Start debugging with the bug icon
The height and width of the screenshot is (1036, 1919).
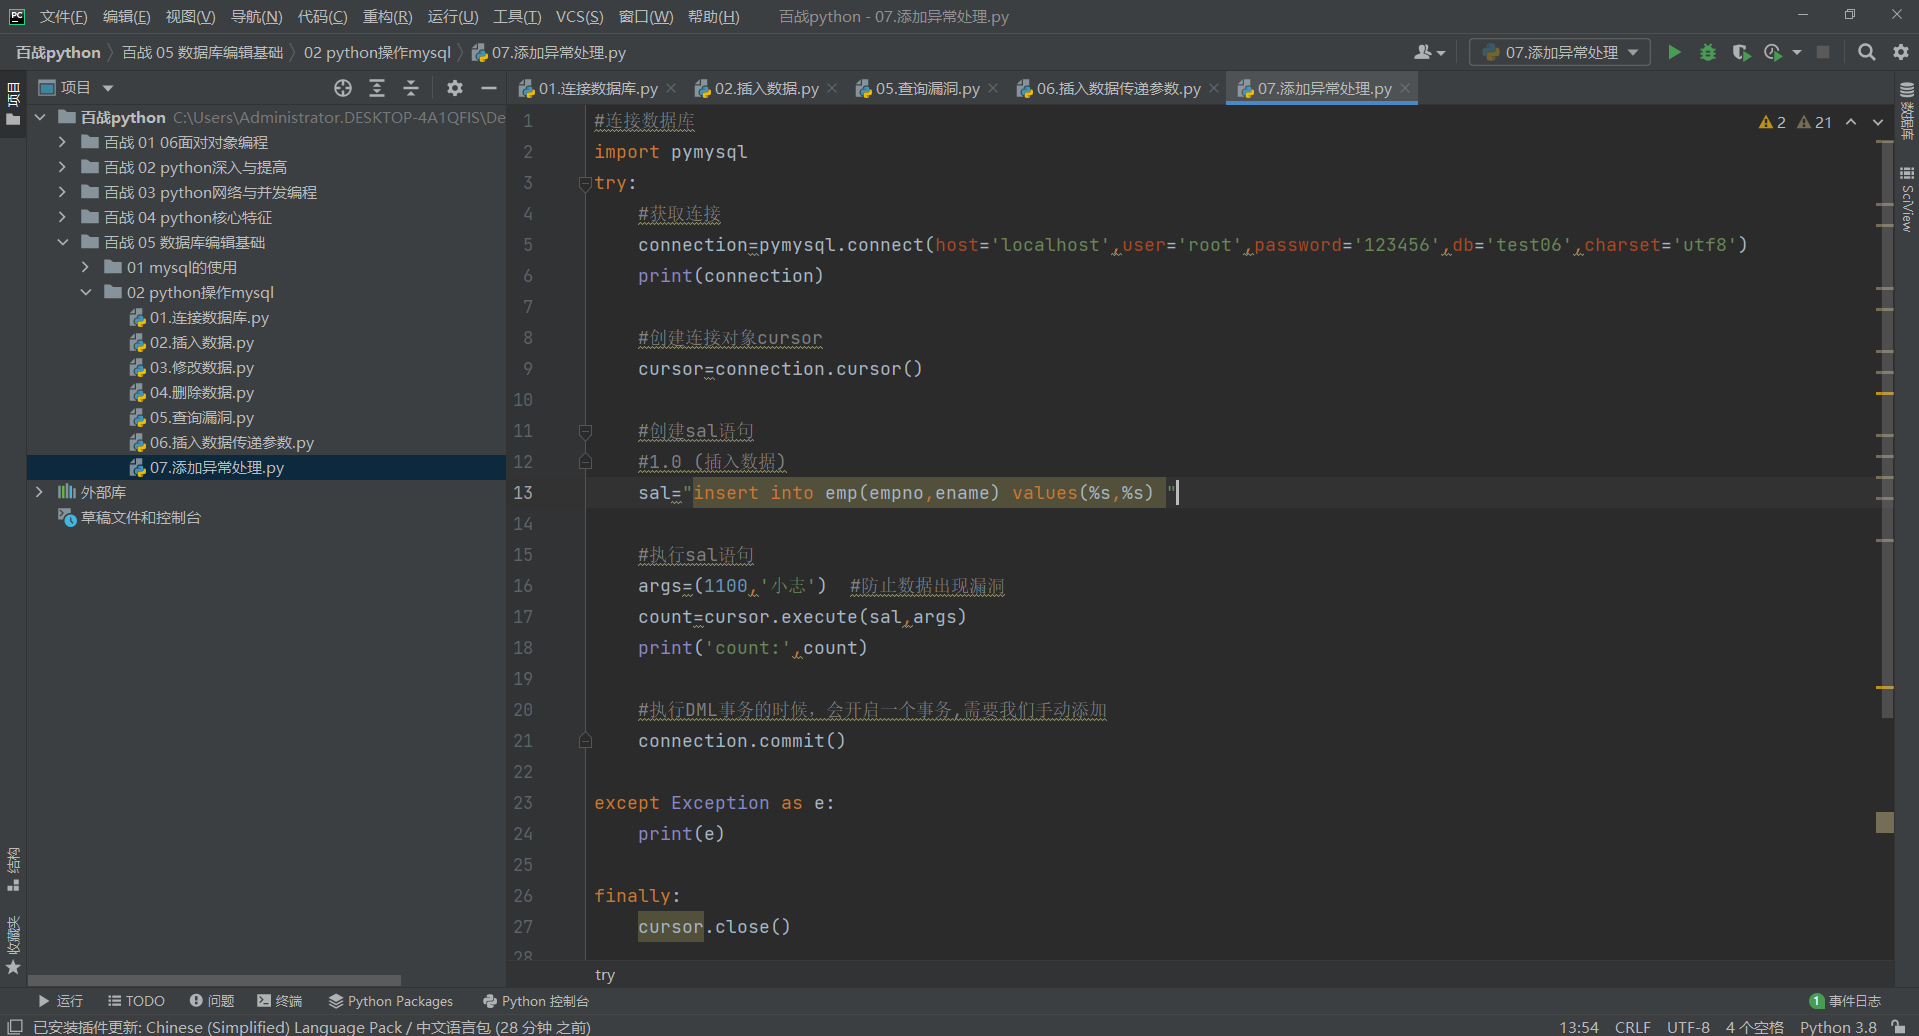point(1708,52)
